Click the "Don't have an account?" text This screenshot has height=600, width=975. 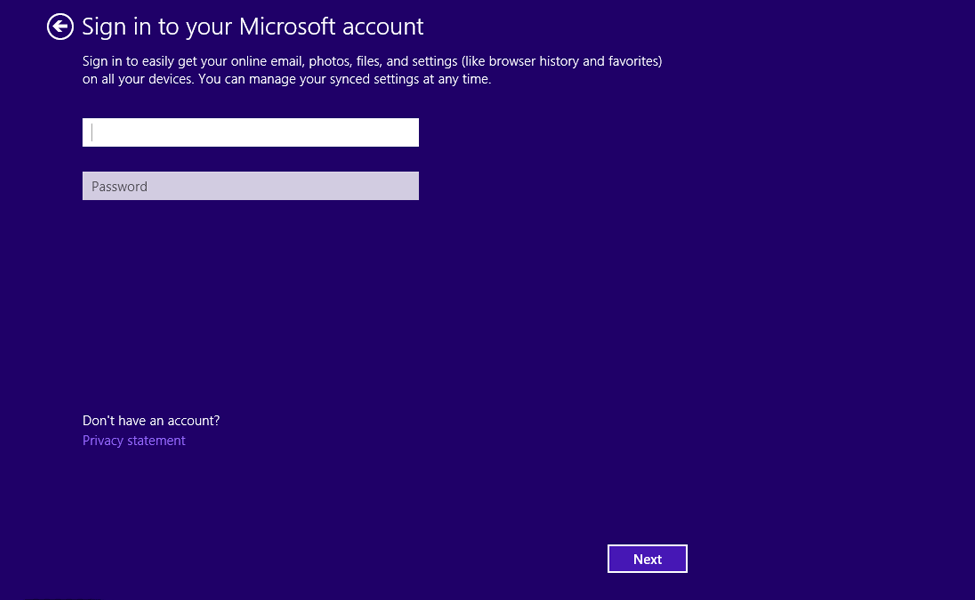coord(151,420)
